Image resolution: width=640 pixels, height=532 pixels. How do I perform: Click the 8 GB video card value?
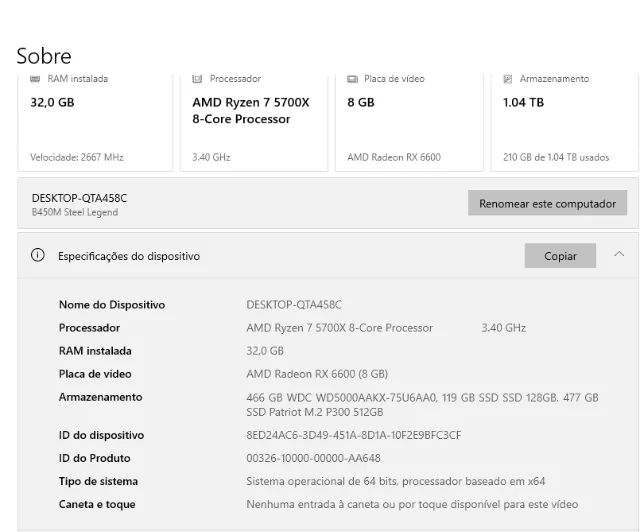pos(361,102)
